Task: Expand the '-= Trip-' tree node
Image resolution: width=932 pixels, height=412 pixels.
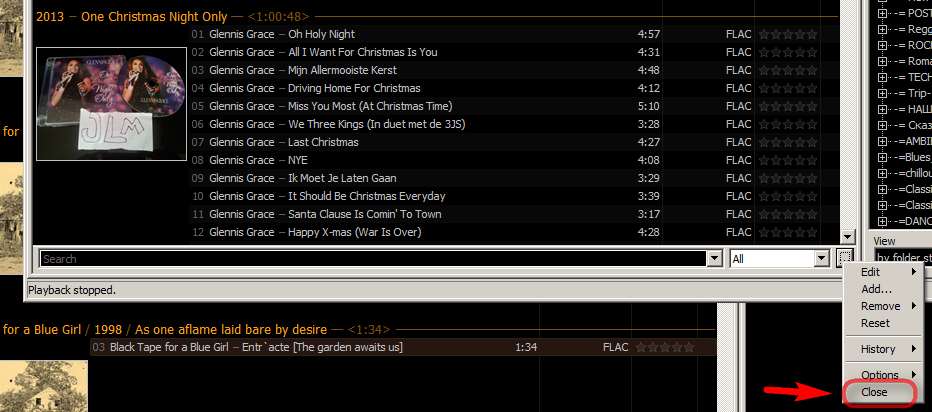Action: point(882,93)
